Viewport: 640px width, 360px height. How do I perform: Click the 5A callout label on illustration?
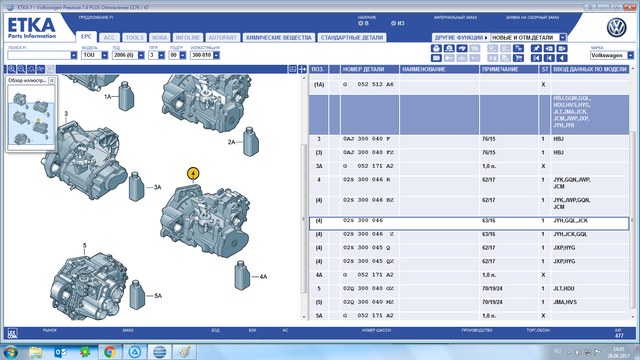[x=158, y=296]
